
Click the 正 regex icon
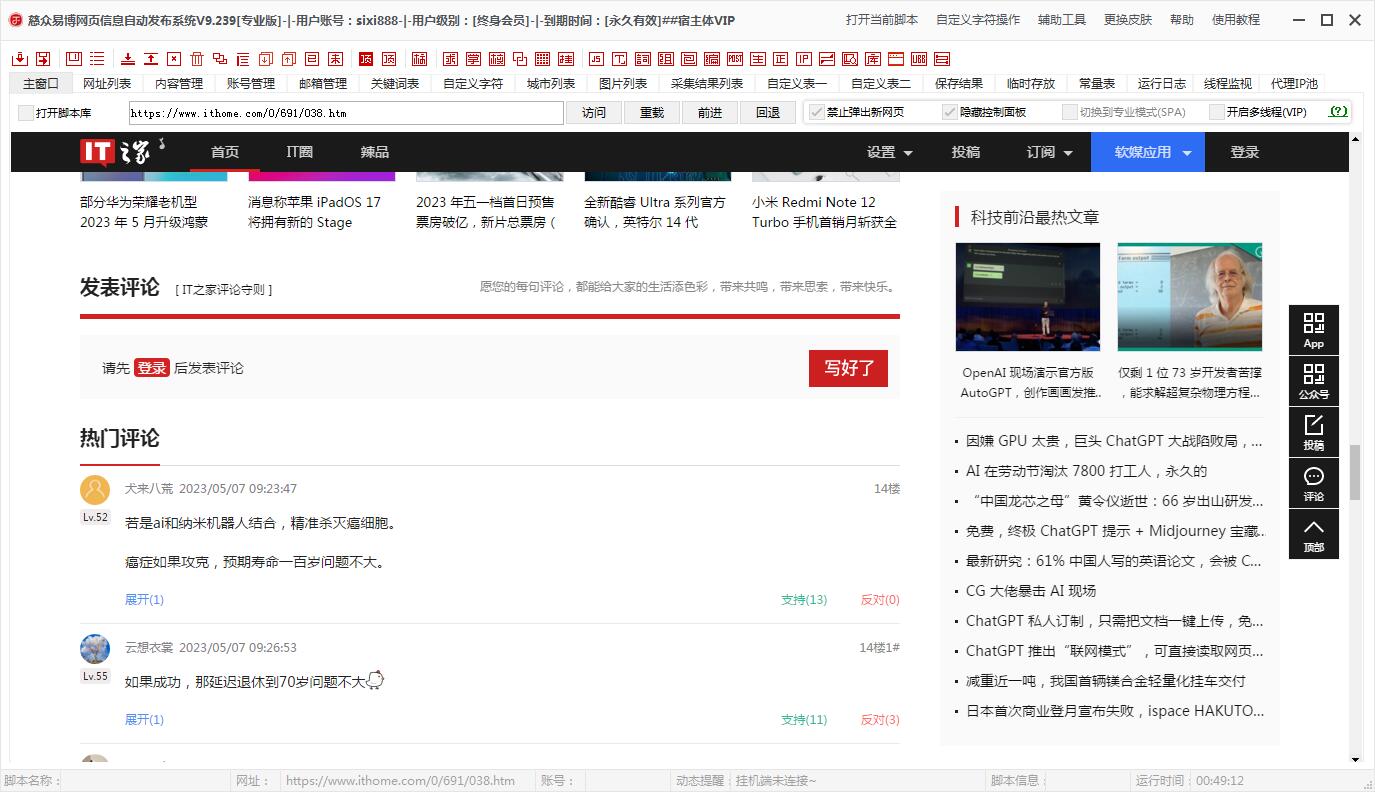[x=780, y=59]
